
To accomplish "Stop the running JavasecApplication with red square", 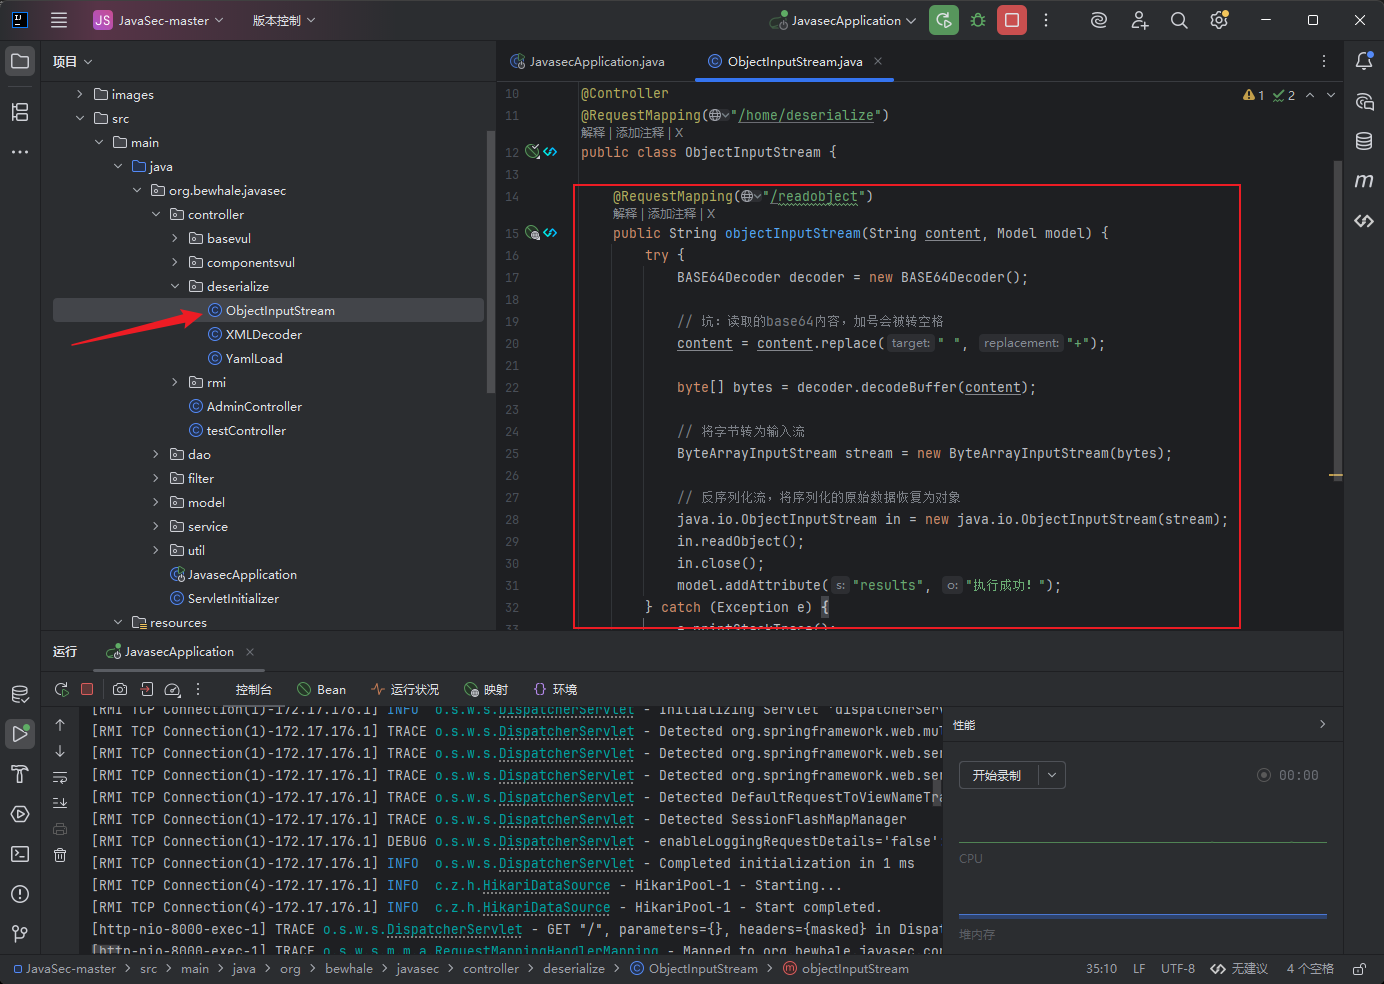I will [1012, 20].
